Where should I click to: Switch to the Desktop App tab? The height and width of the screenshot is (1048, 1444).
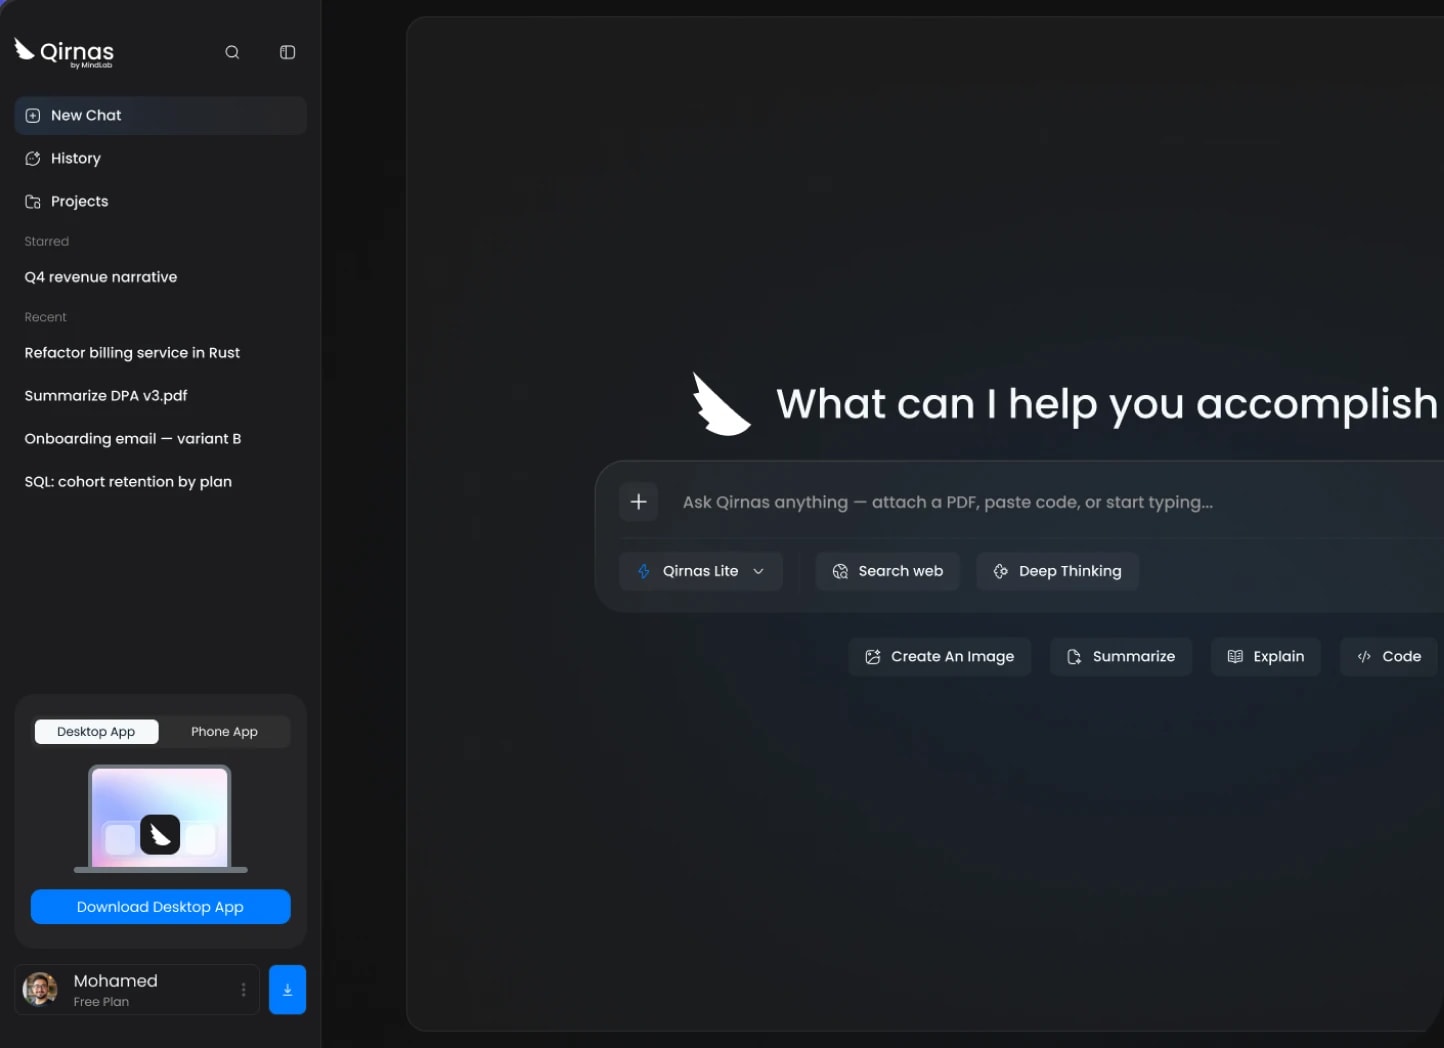pyautogui.click(x=96, y=732)
